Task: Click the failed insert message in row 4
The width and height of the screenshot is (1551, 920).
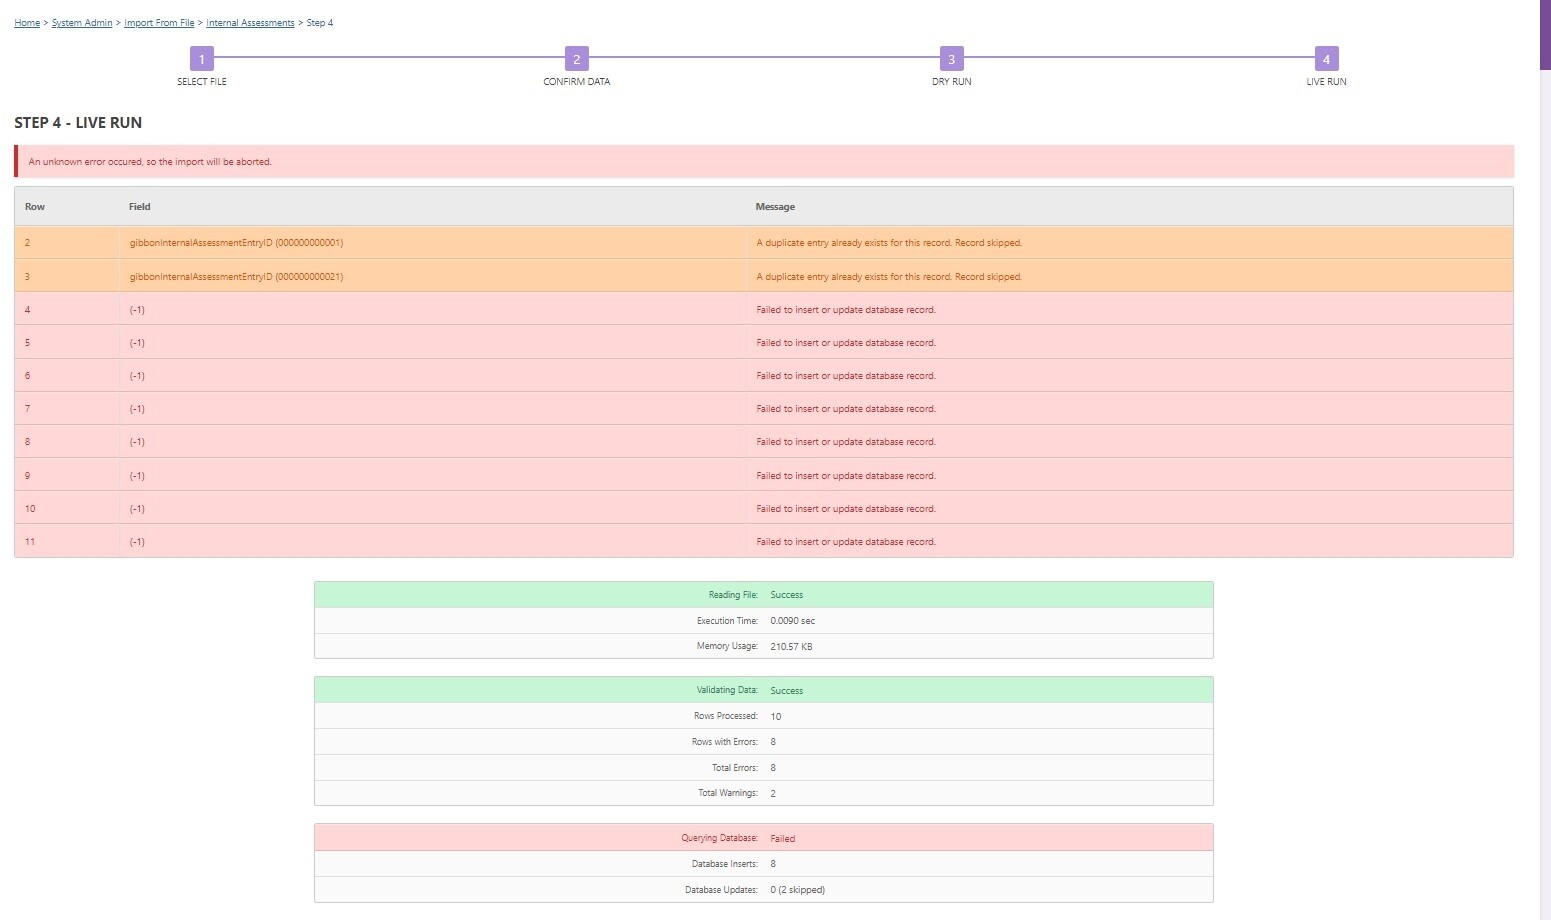Action: click(845, 310)
